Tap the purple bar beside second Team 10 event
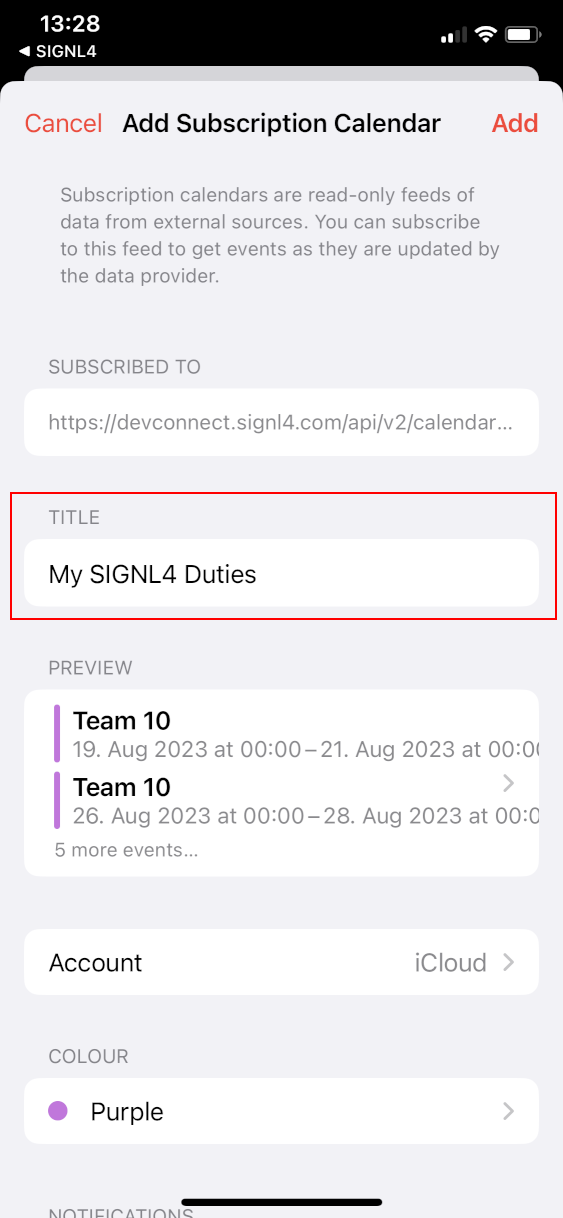The height and width of the screenshot is (1218, 563). tap(57, 799)
